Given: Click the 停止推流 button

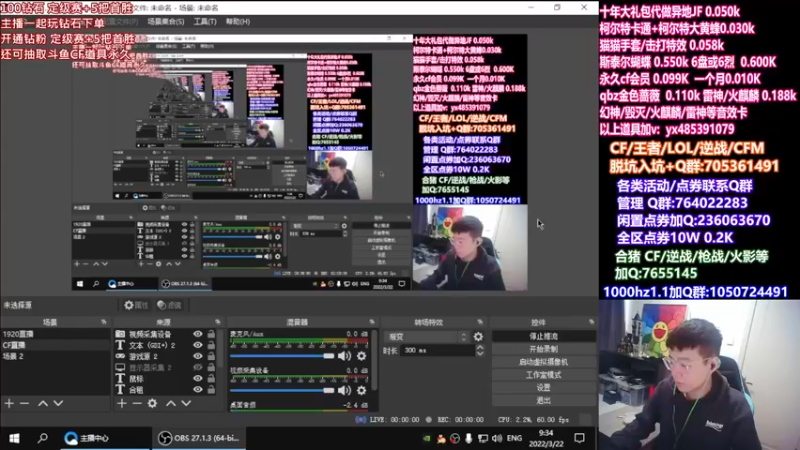Looking at the screenshot, I should pos(543,337).
